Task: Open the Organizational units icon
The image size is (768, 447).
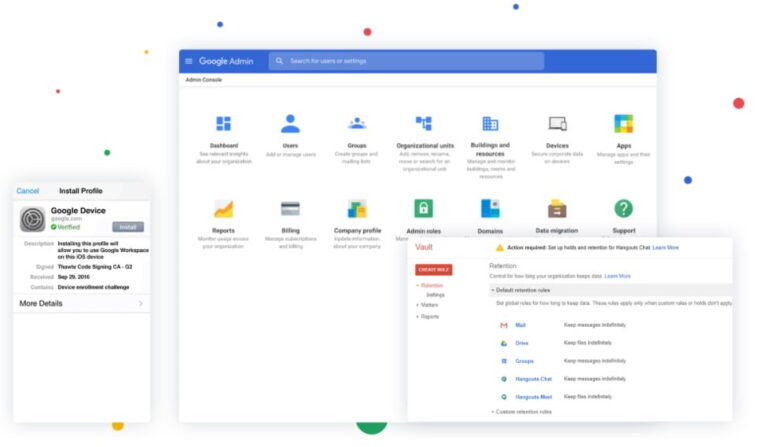Action: point(424,123)
